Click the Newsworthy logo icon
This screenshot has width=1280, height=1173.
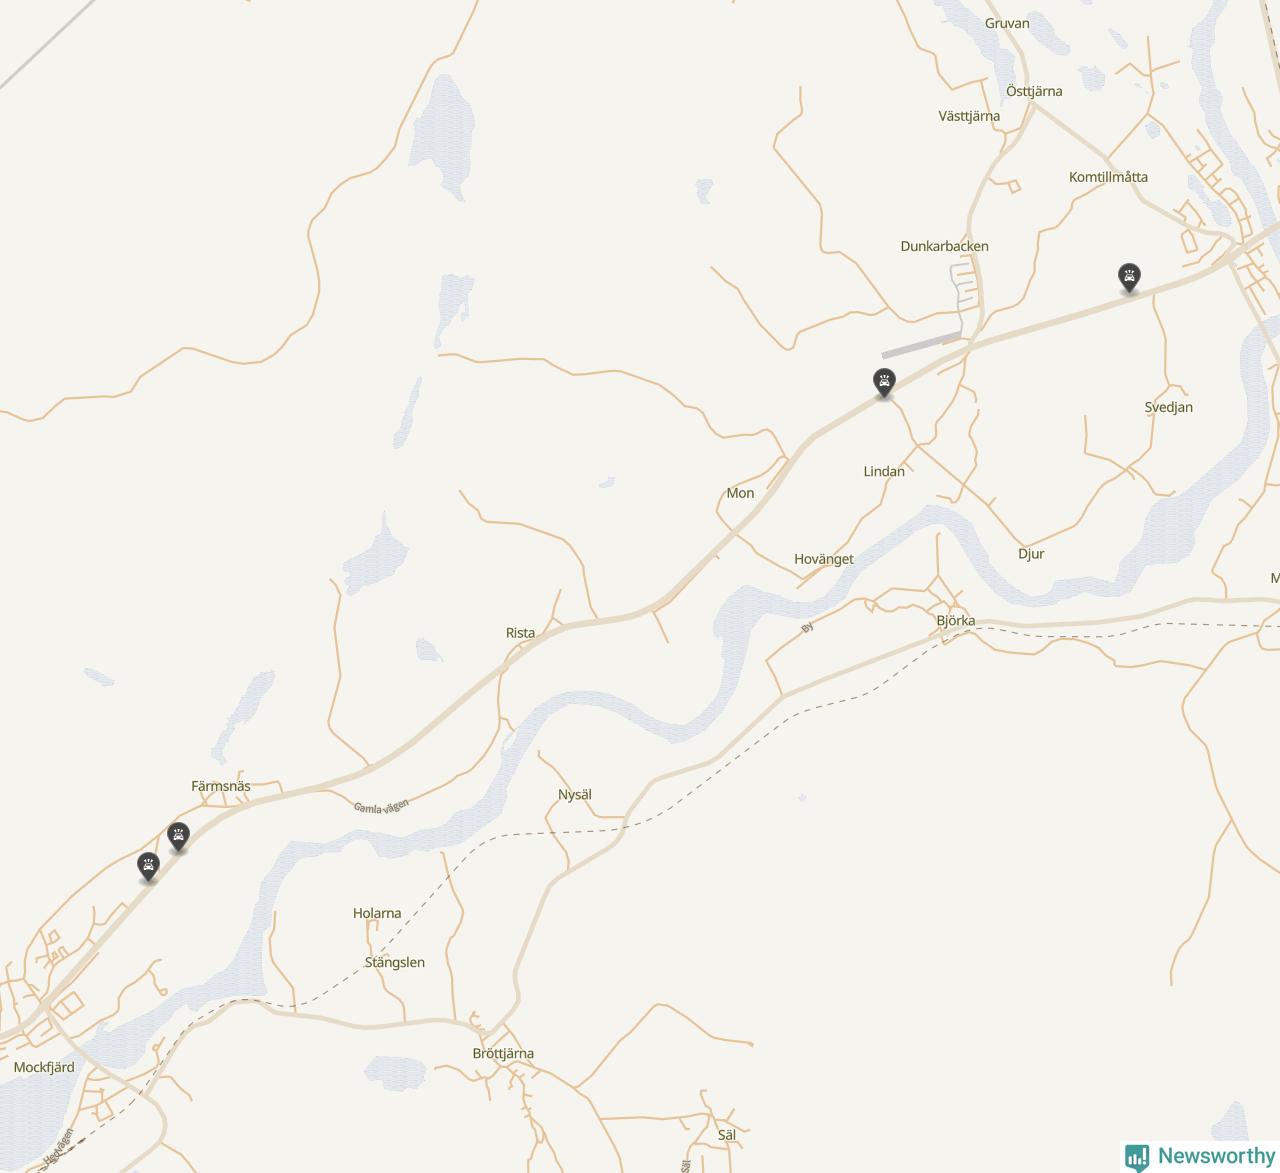click(x=1137, y=1157)
